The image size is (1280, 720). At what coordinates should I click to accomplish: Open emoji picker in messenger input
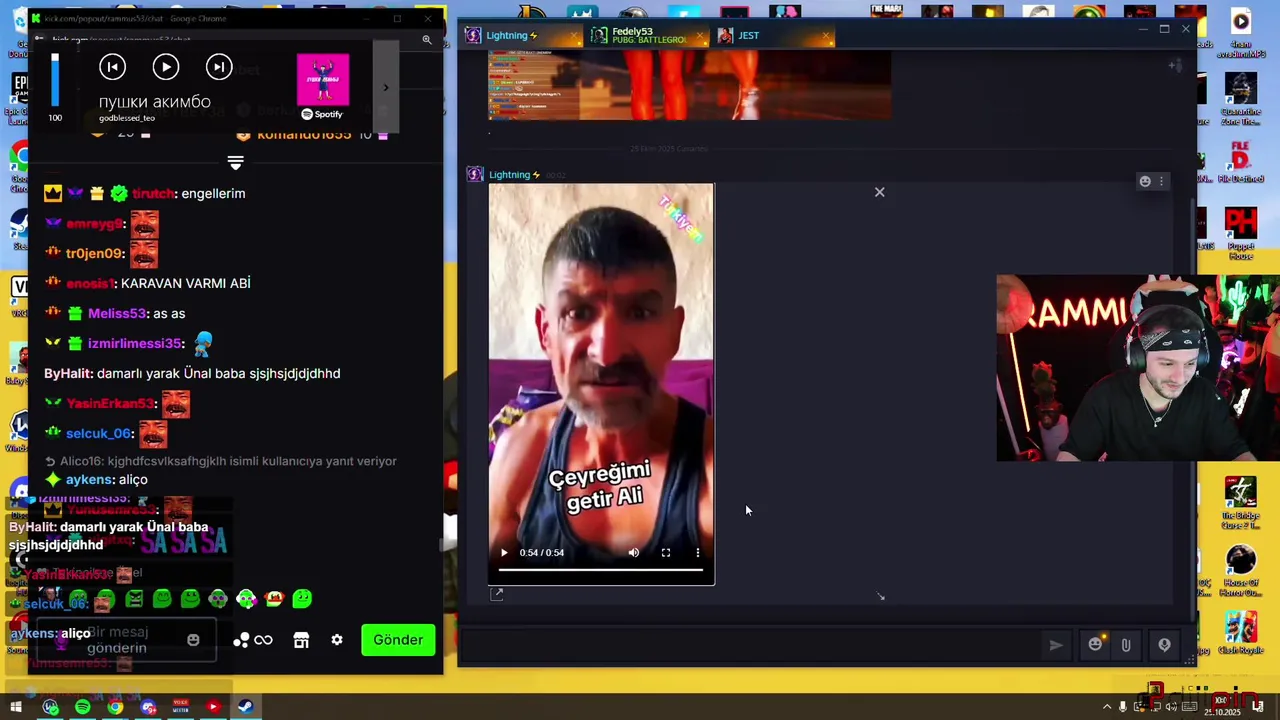(x=1095, y=645)
